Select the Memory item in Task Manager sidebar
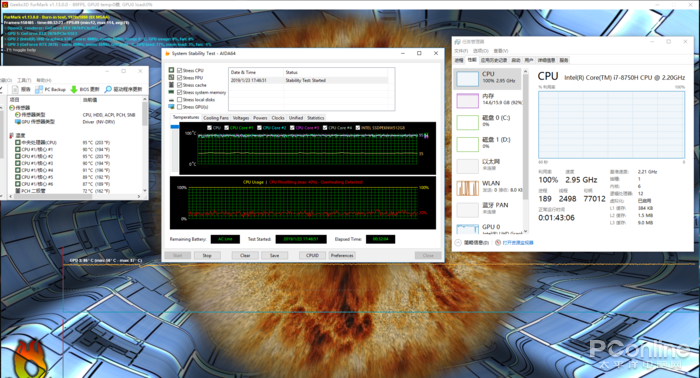The image size is (700, 378). [x=488, y=100]
